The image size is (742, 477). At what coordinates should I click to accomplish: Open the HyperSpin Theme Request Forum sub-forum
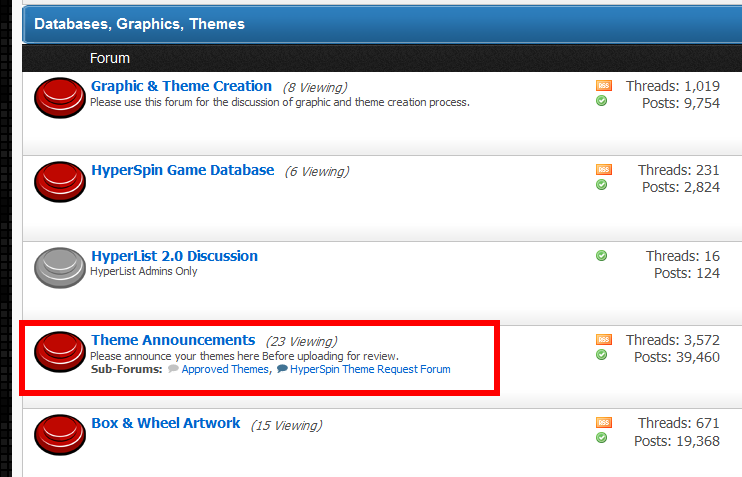click(370, 369)
